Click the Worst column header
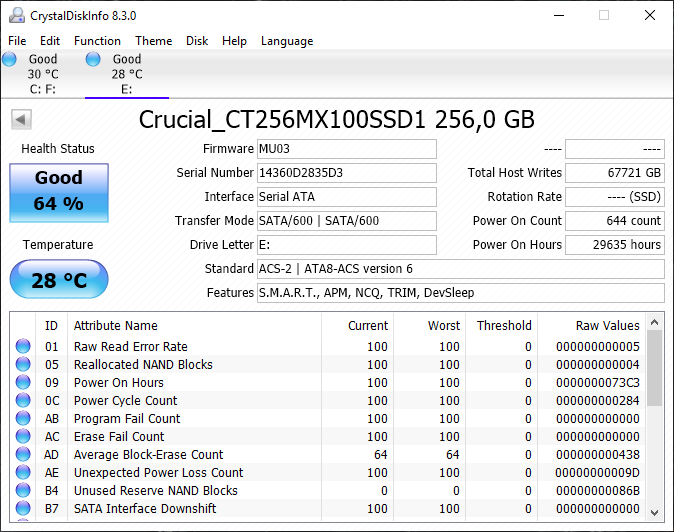Image resolution: width=674 pixels, height=532 pixels. tap(429, 326)
